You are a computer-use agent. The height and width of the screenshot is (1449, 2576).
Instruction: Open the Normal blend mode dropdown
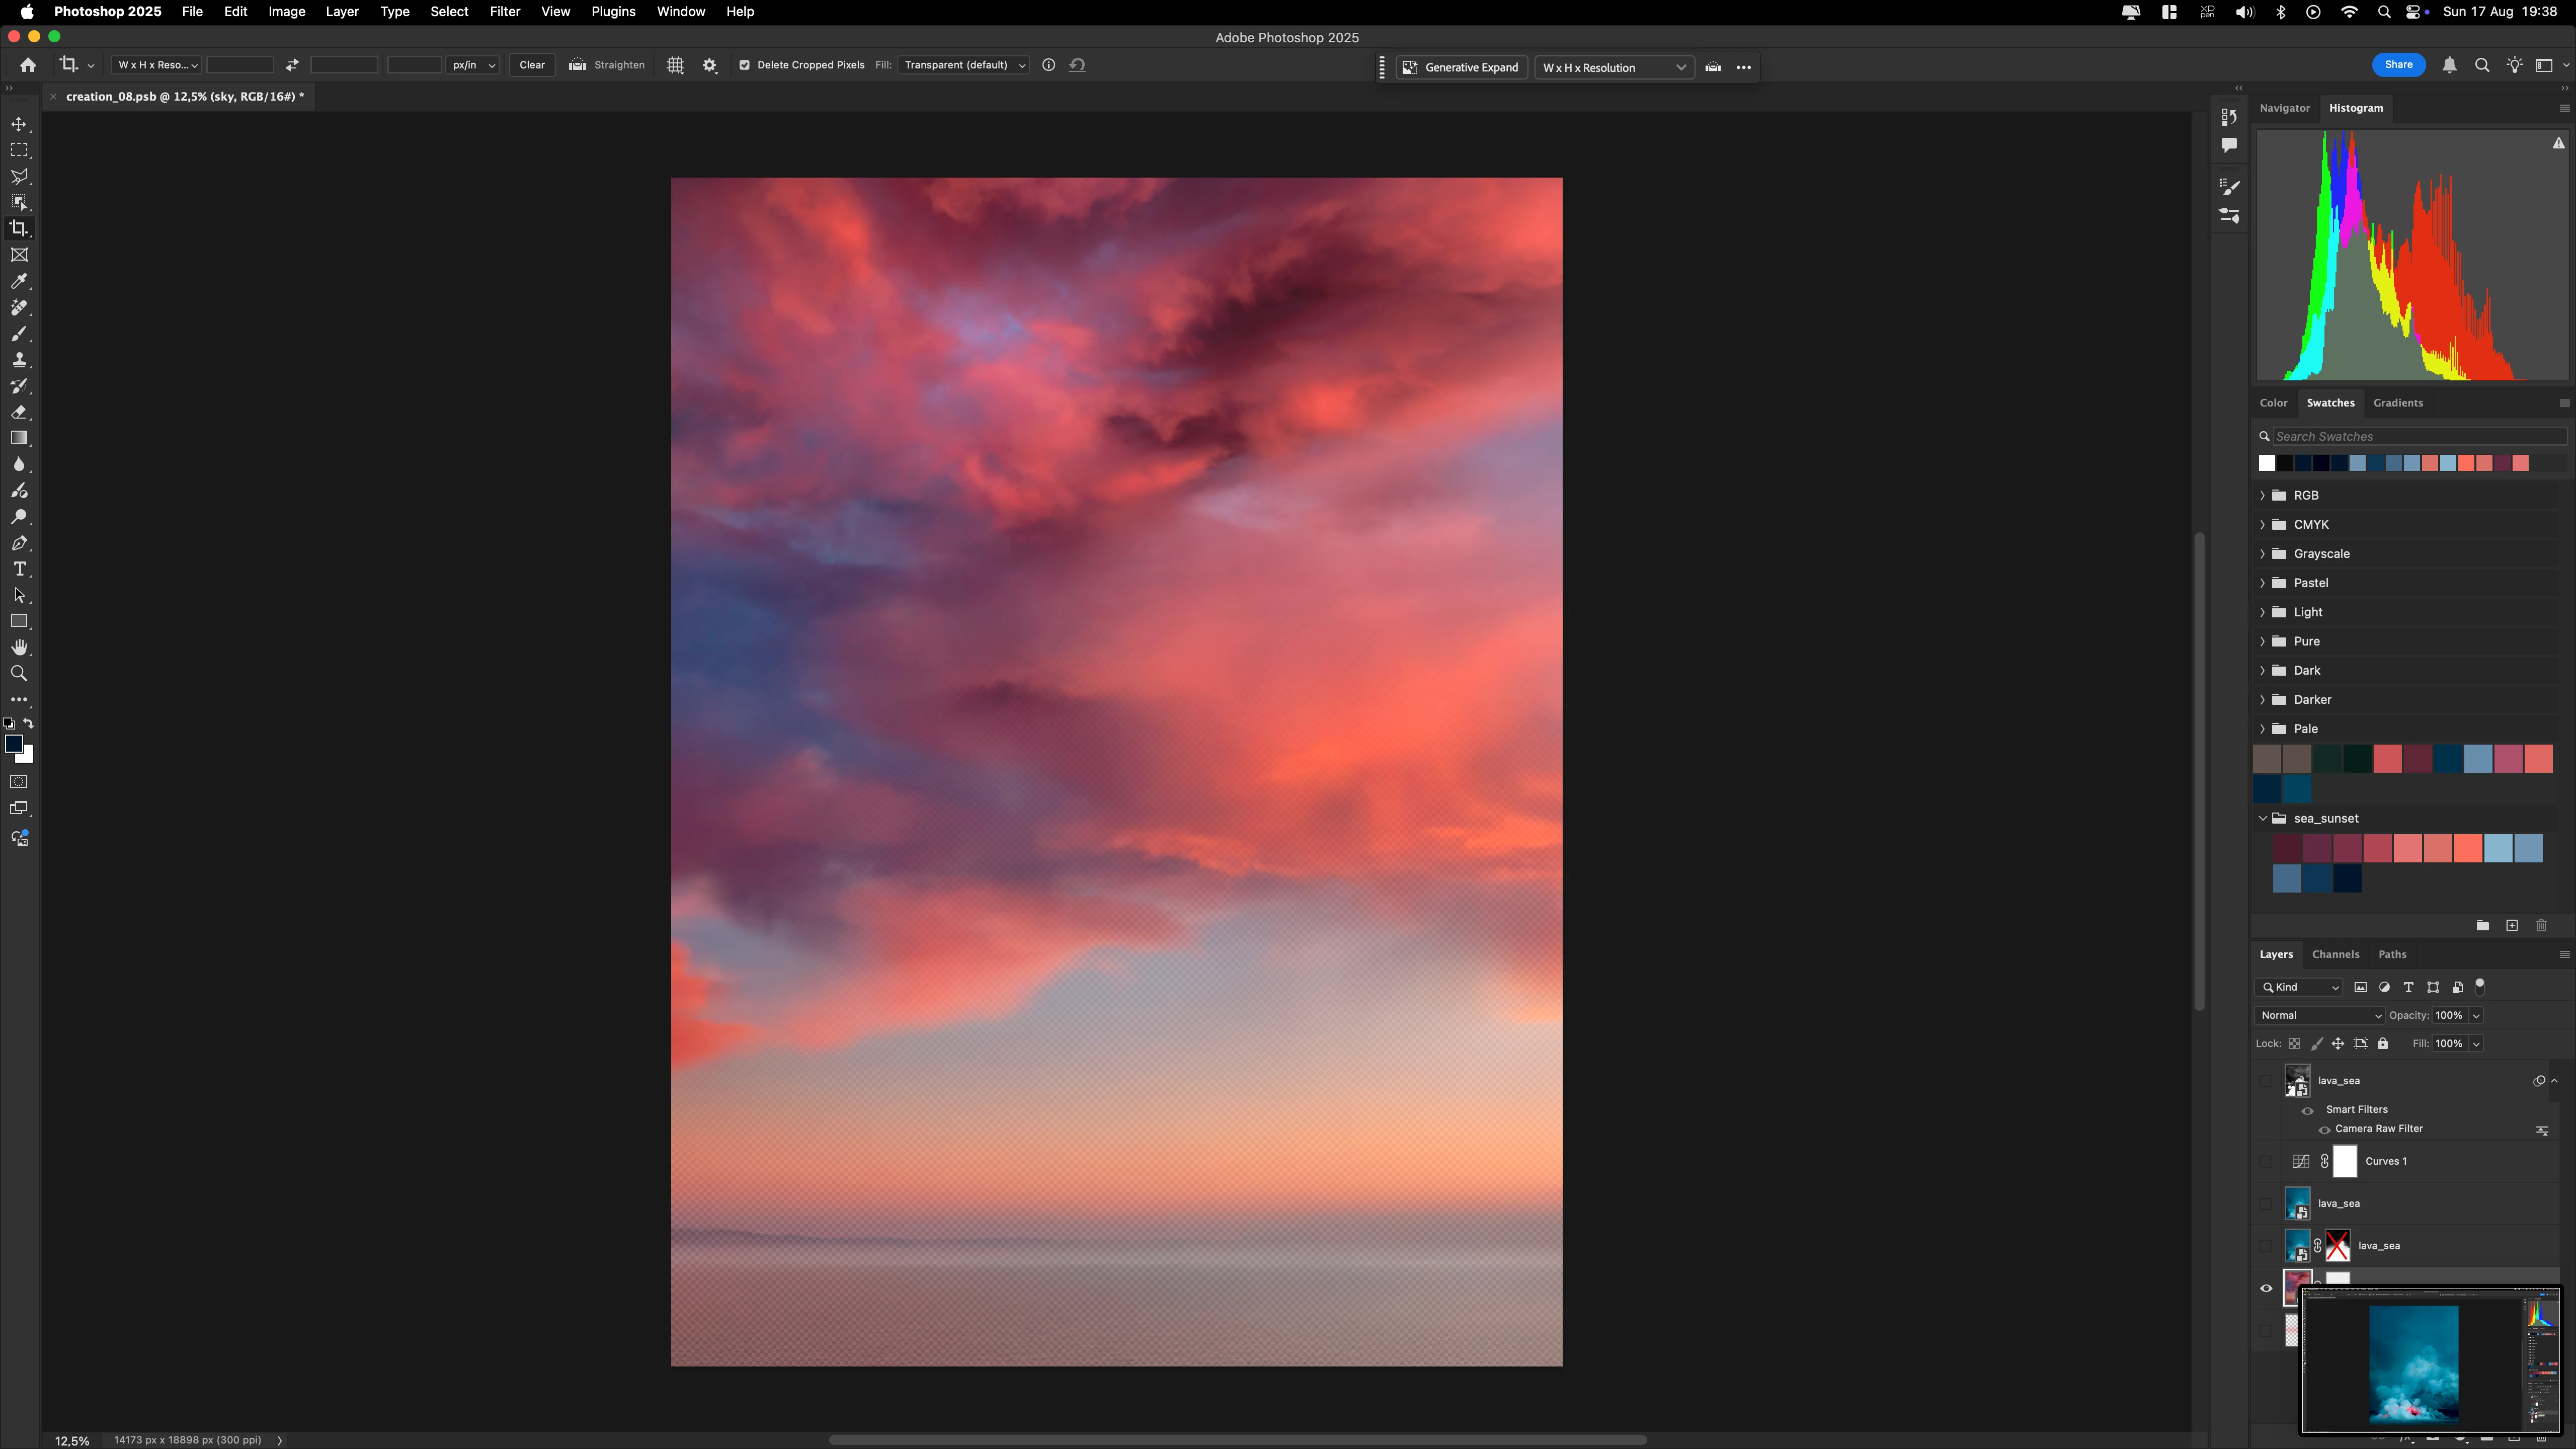coord(2319,1015)
